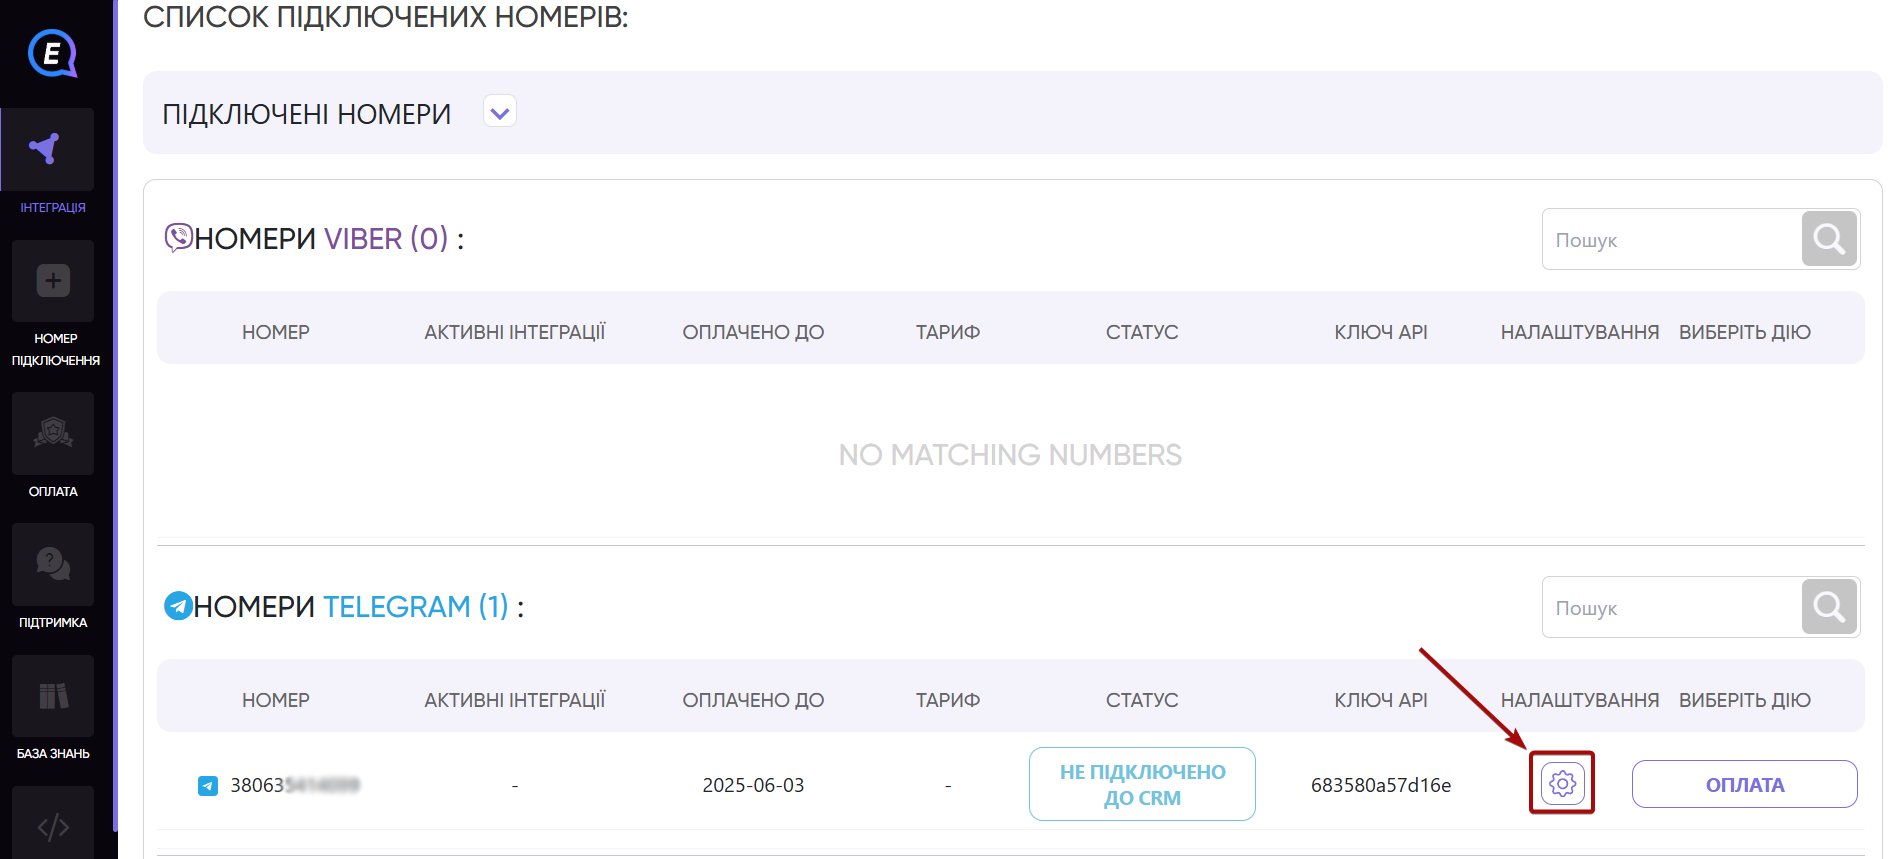Viewport: 1896px width, 859px height.
Task: Click the Viber search magnifier button
Action: coord(1829,239)
